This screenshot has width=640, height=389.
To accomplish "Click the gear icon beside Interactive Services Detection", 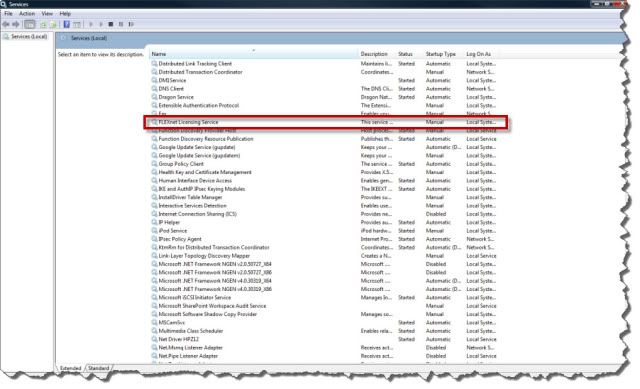I will (154, 206).
